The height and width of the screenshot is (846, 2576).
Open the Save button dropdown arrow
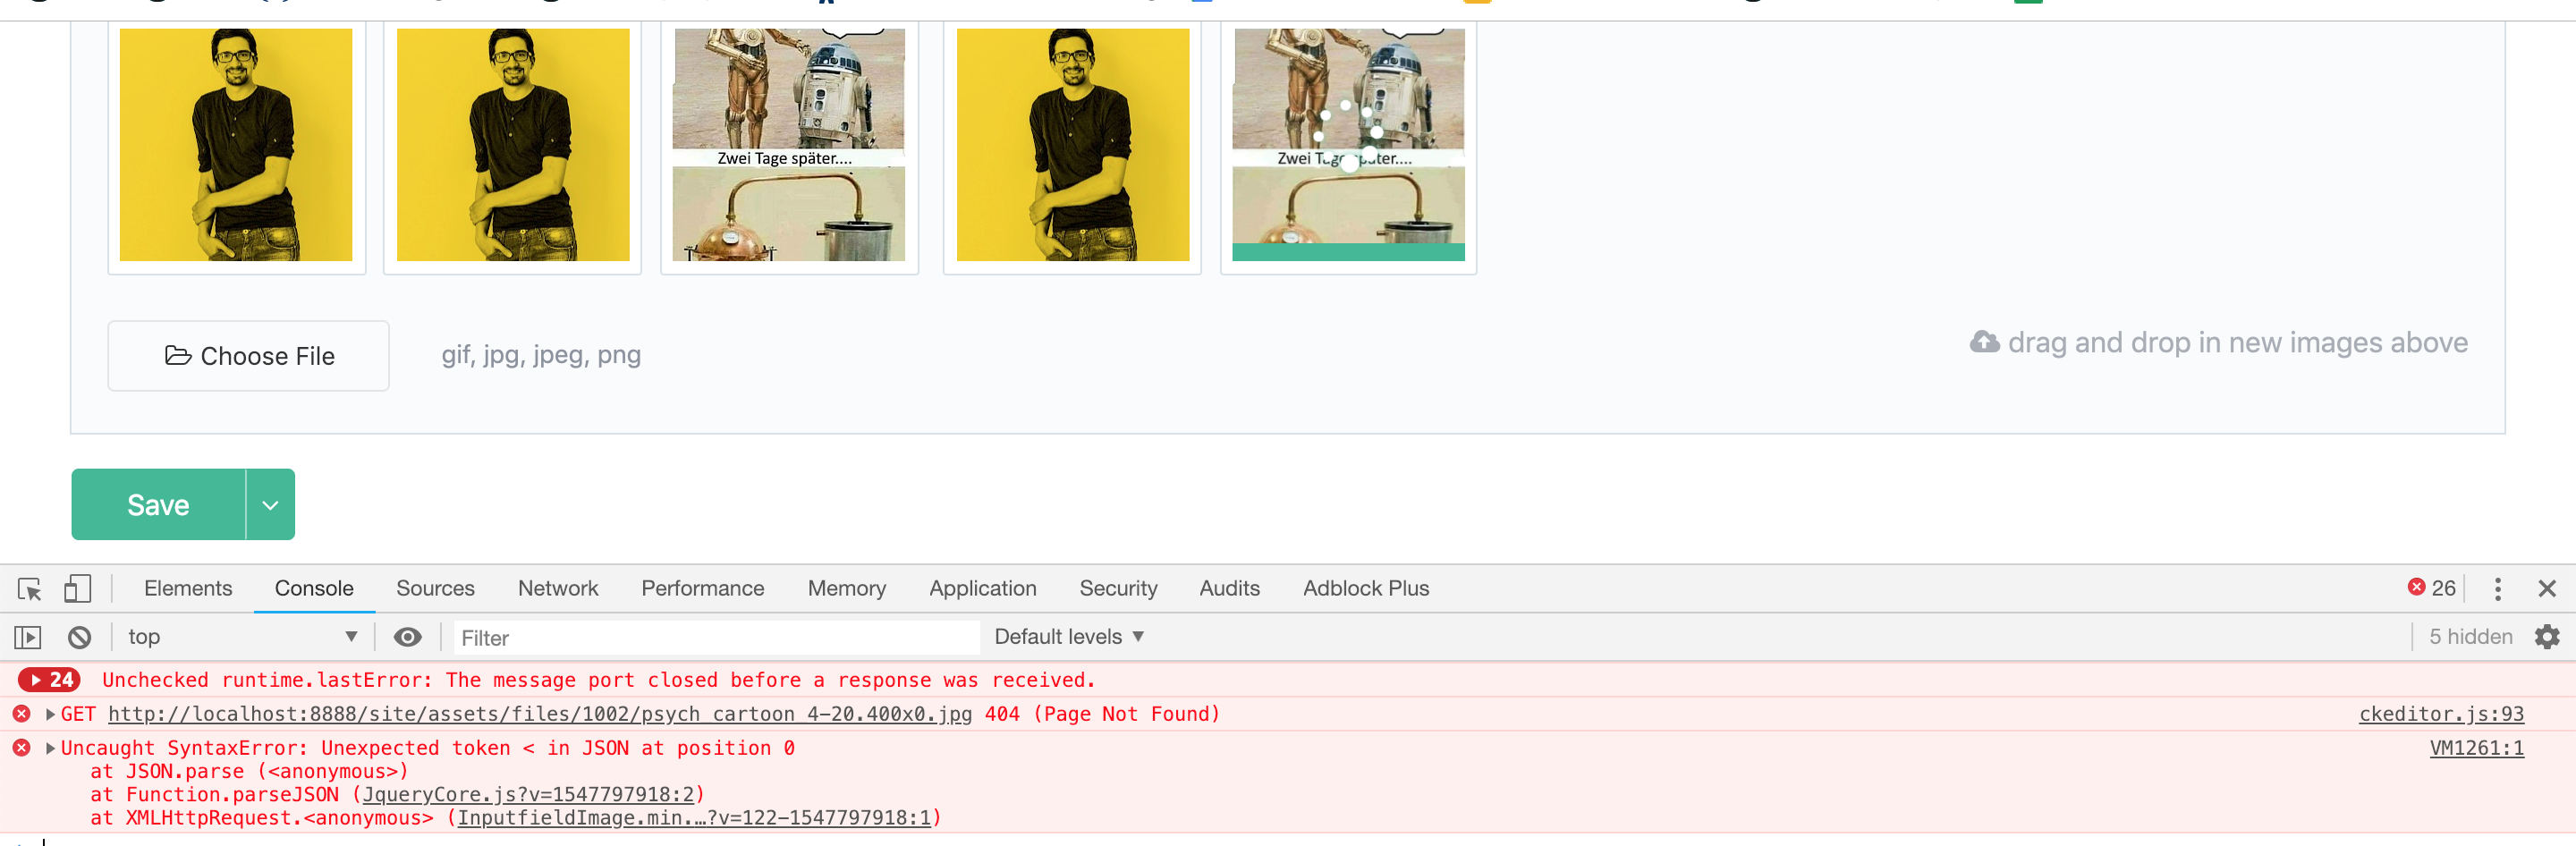click(x=268, y=504)
